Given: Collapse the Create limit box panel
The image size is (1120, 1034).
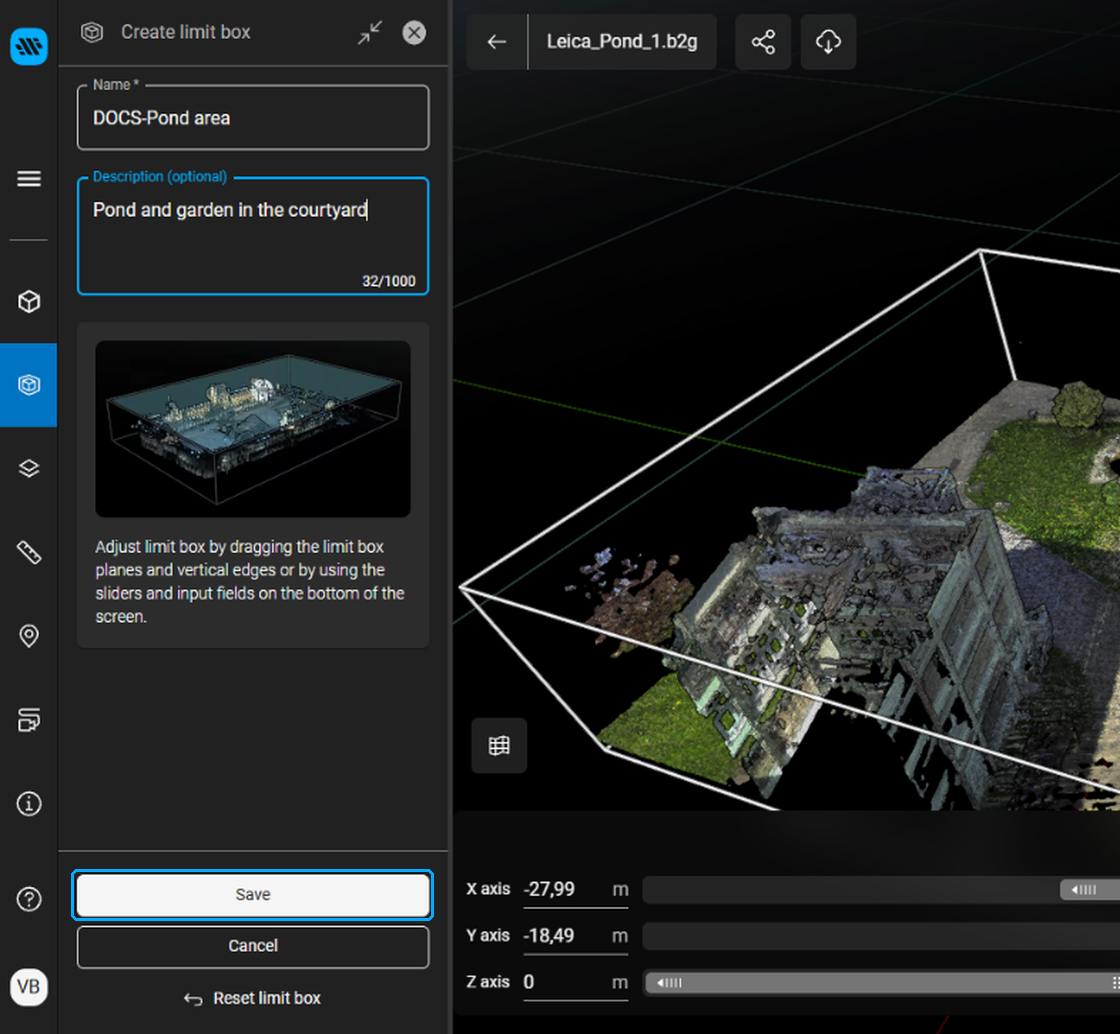Looking at the screenshot, I should point(370,32).
